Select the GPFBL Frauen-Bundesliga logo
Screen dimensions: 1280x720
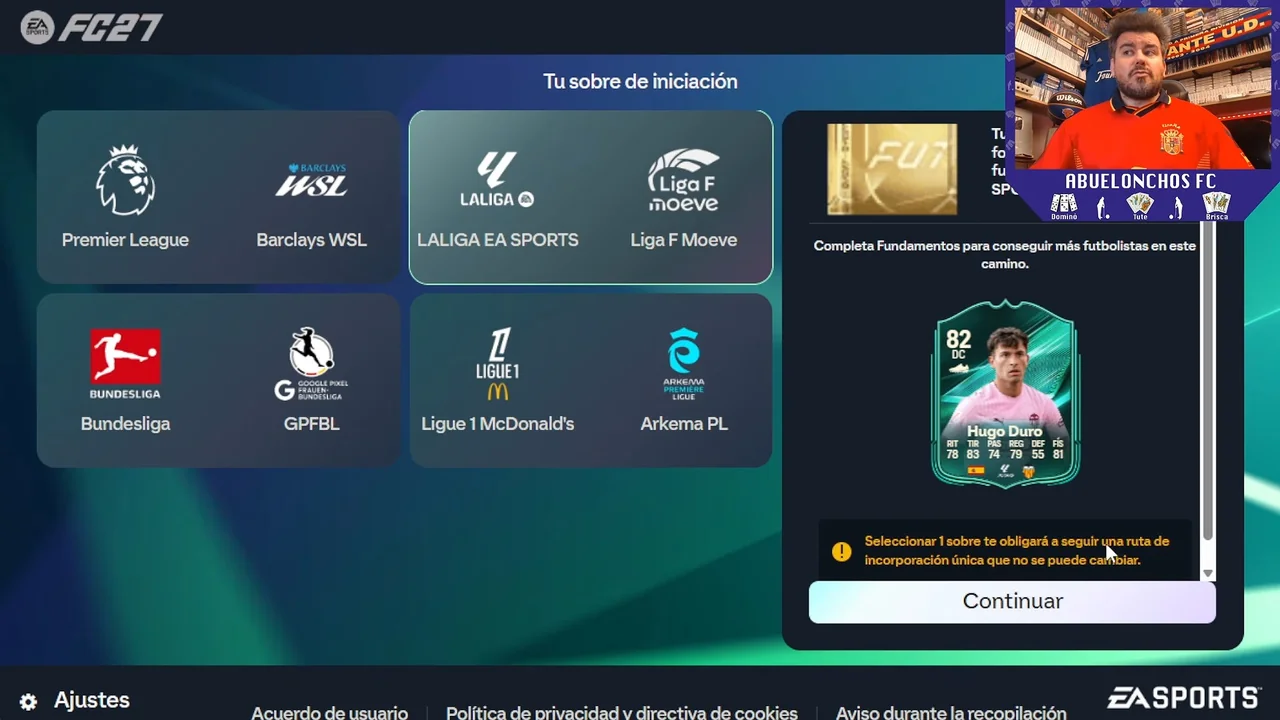(311, 364)
